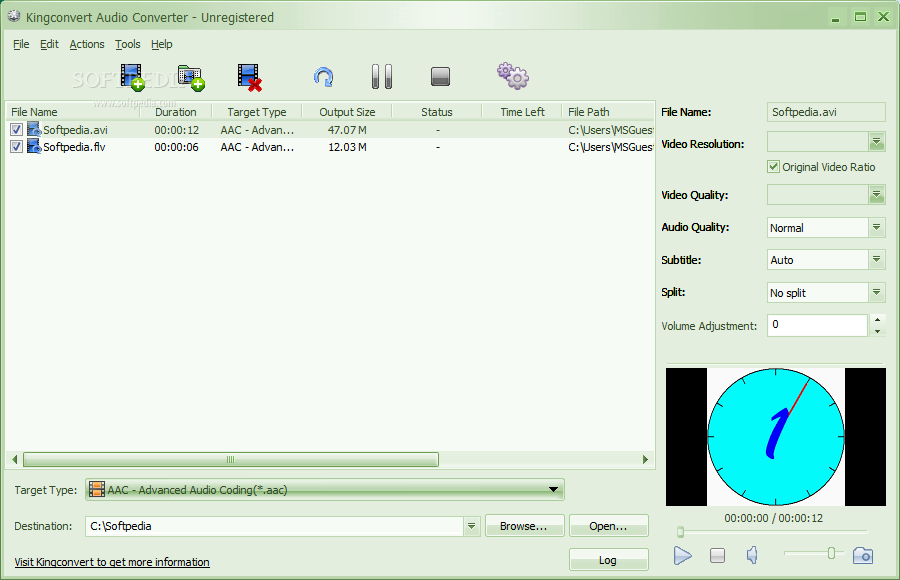Image resolution: width=900 pixels, height=580 pixels.
Task: Click the 00:00:12 duration cell in list
Action: (176, 130)
